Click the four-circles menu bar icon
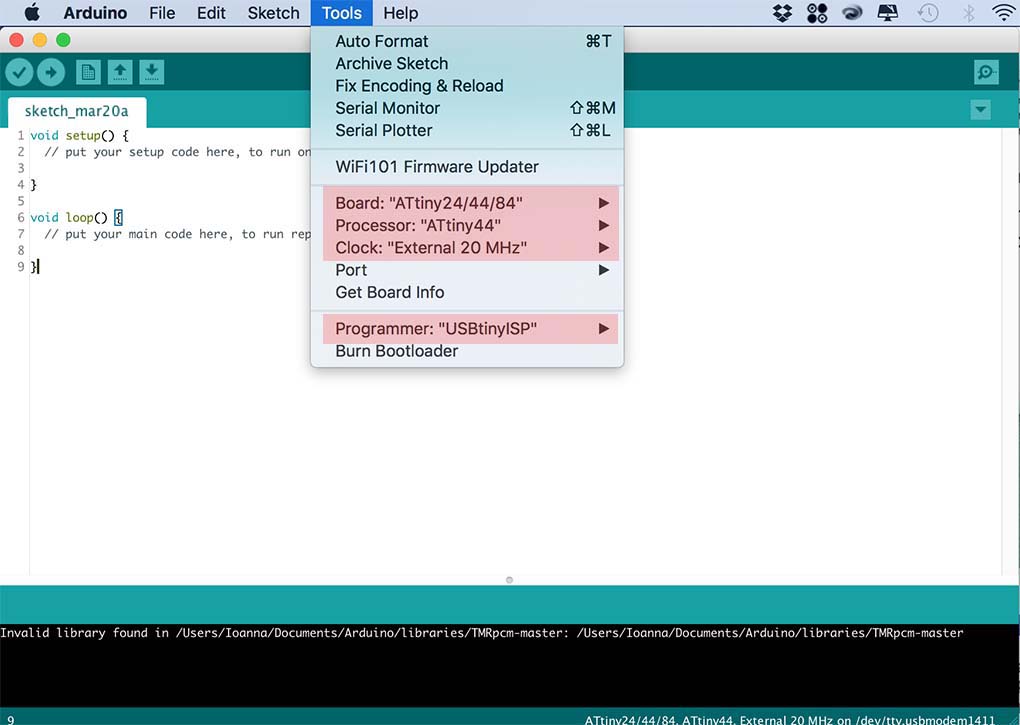 click(x=817, y=13)
